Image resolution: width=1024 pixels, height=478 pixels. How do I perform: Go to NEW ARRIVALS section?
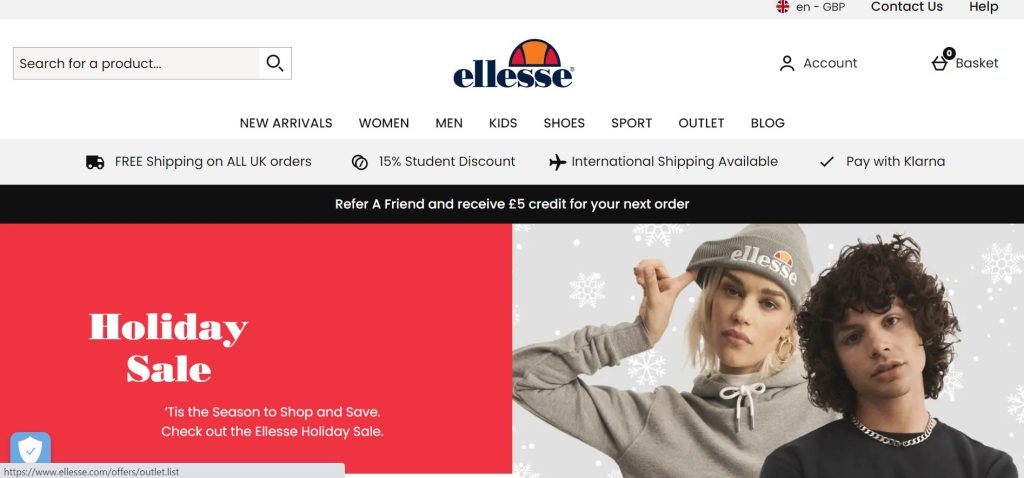[286, 123]
